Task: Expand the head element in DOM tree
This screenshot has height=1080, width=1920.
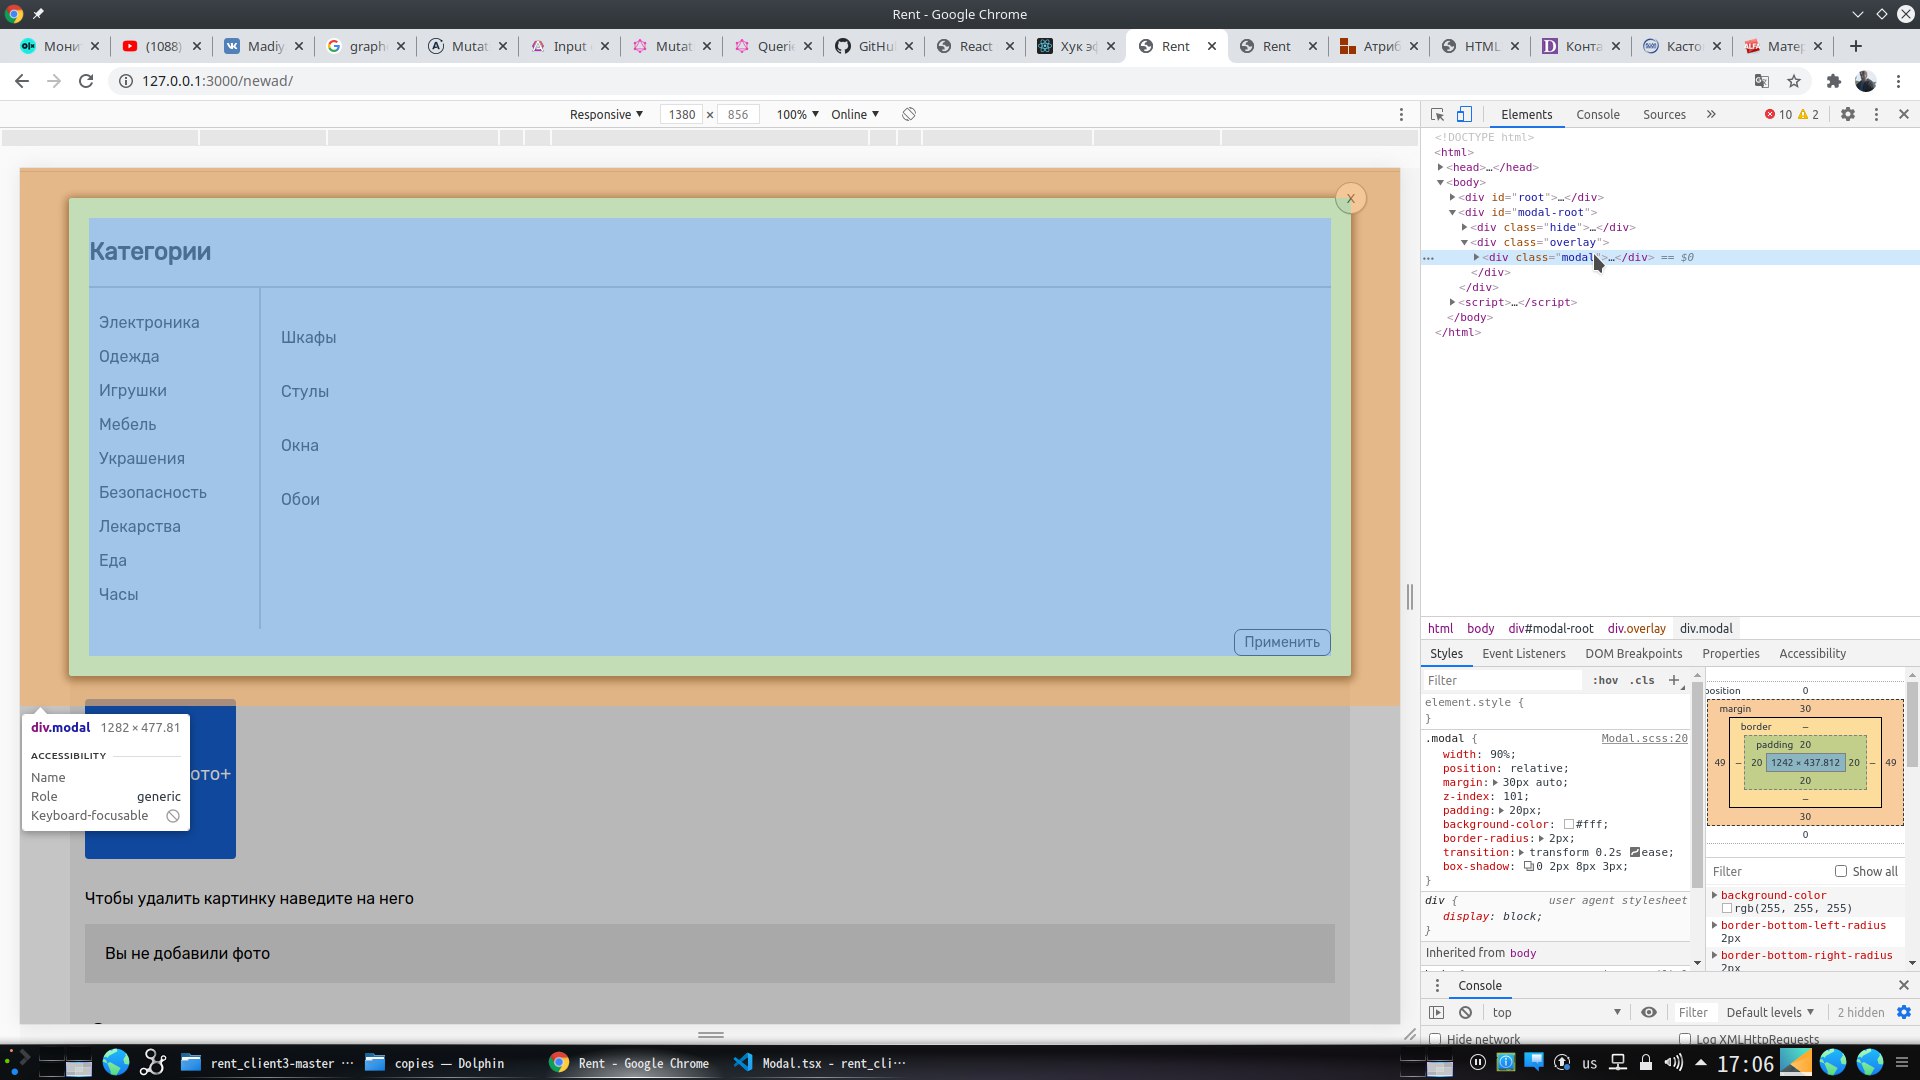Action: coord(1441,167)
